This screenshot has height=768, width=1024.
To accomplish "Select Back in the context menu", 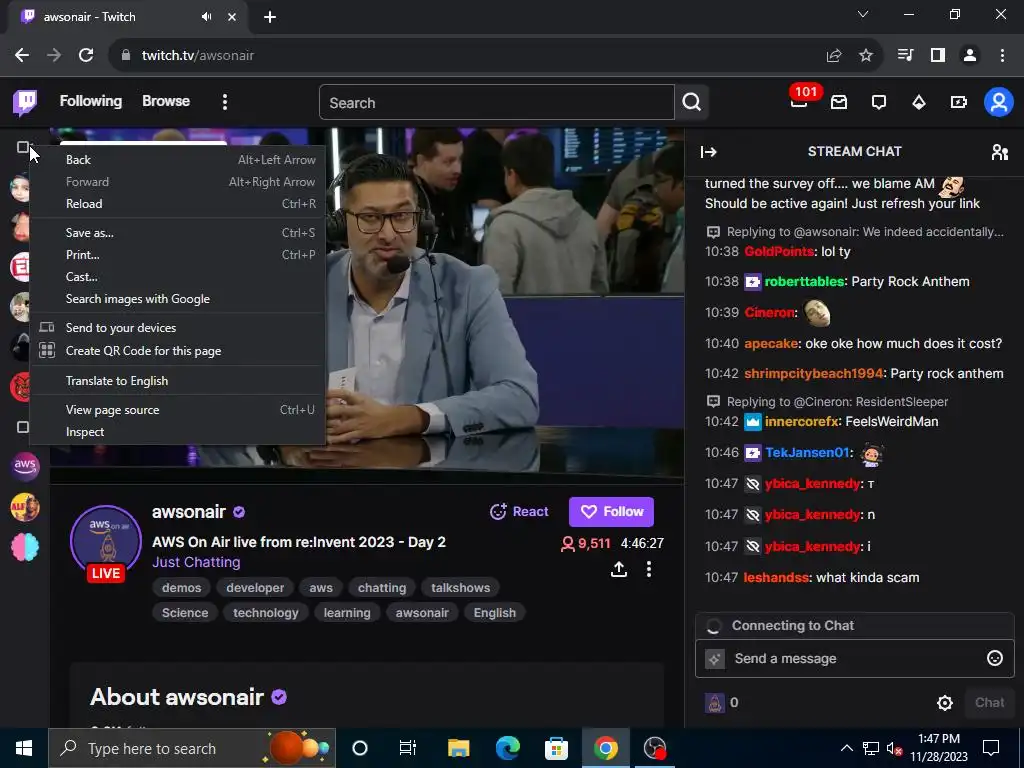I will (178, 160).
